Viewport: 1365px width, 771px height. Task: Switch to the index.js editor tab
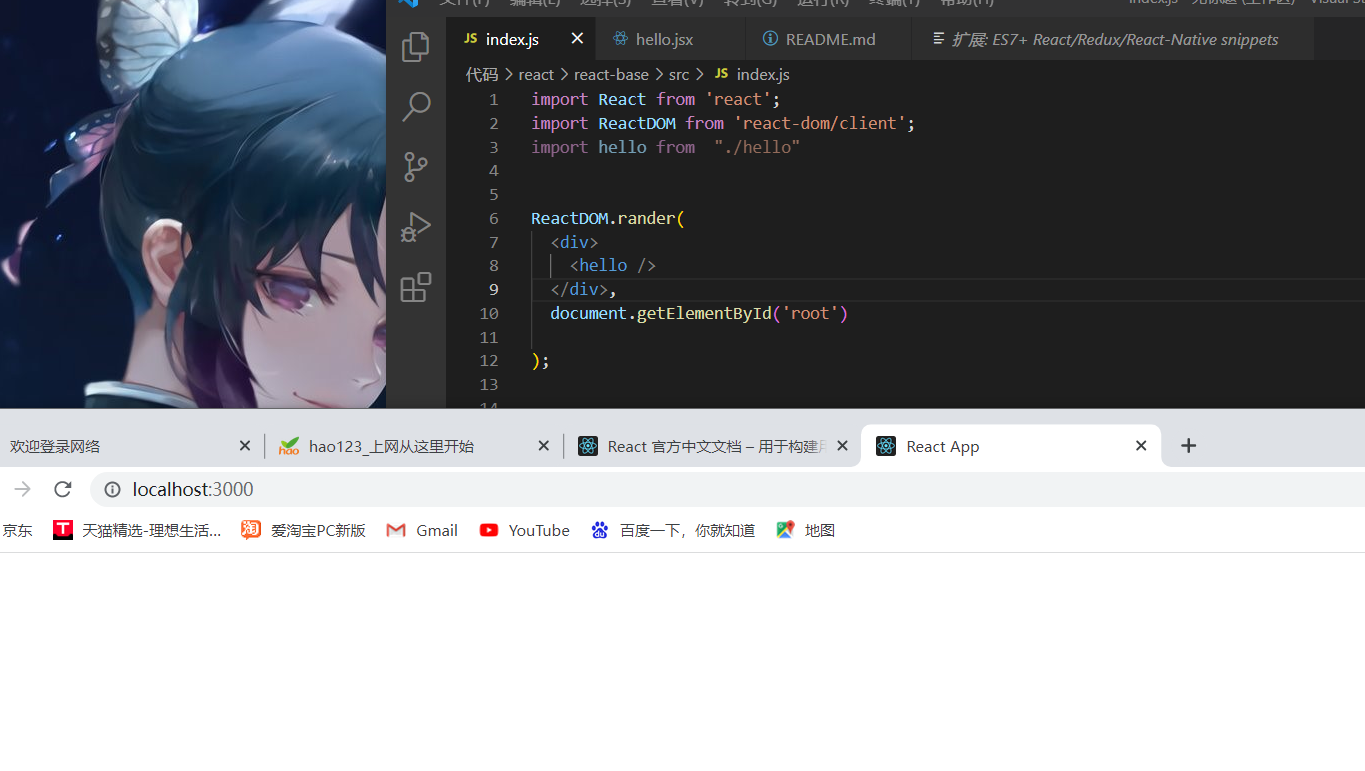tap(521, 39)
